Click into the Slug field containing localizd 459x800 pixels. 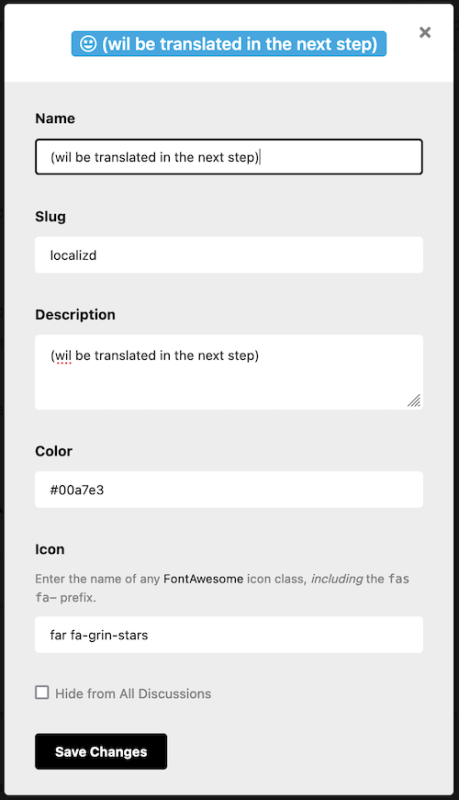click(x=228, y=255)
